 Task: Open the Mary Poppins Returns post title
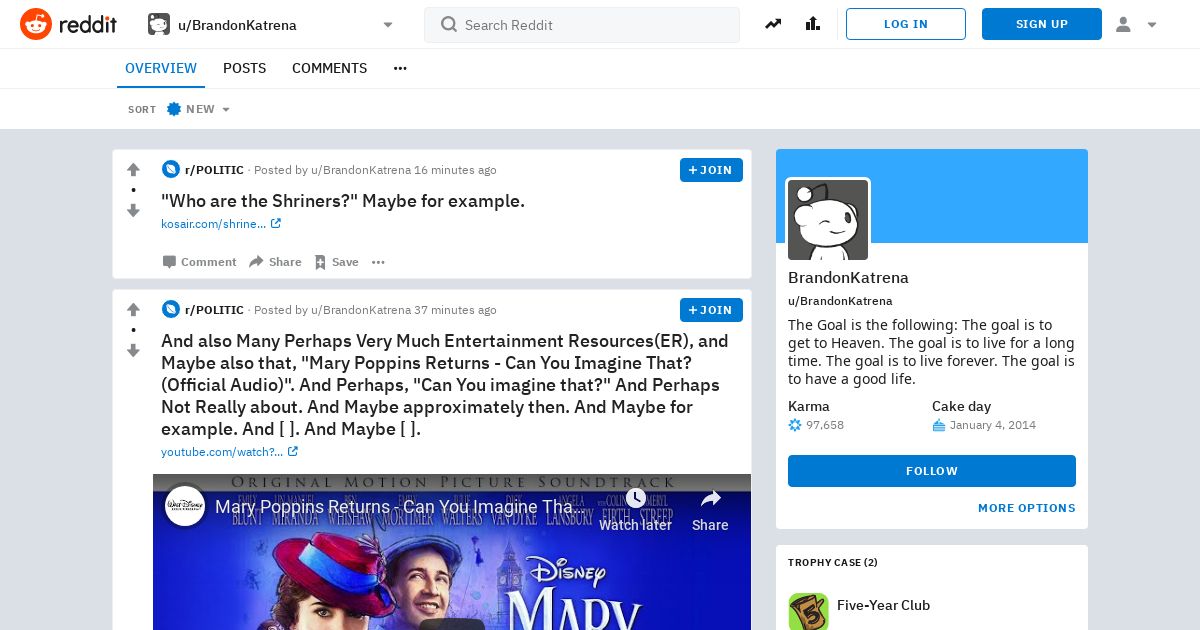pyautogui.click(x=445, y=385)
